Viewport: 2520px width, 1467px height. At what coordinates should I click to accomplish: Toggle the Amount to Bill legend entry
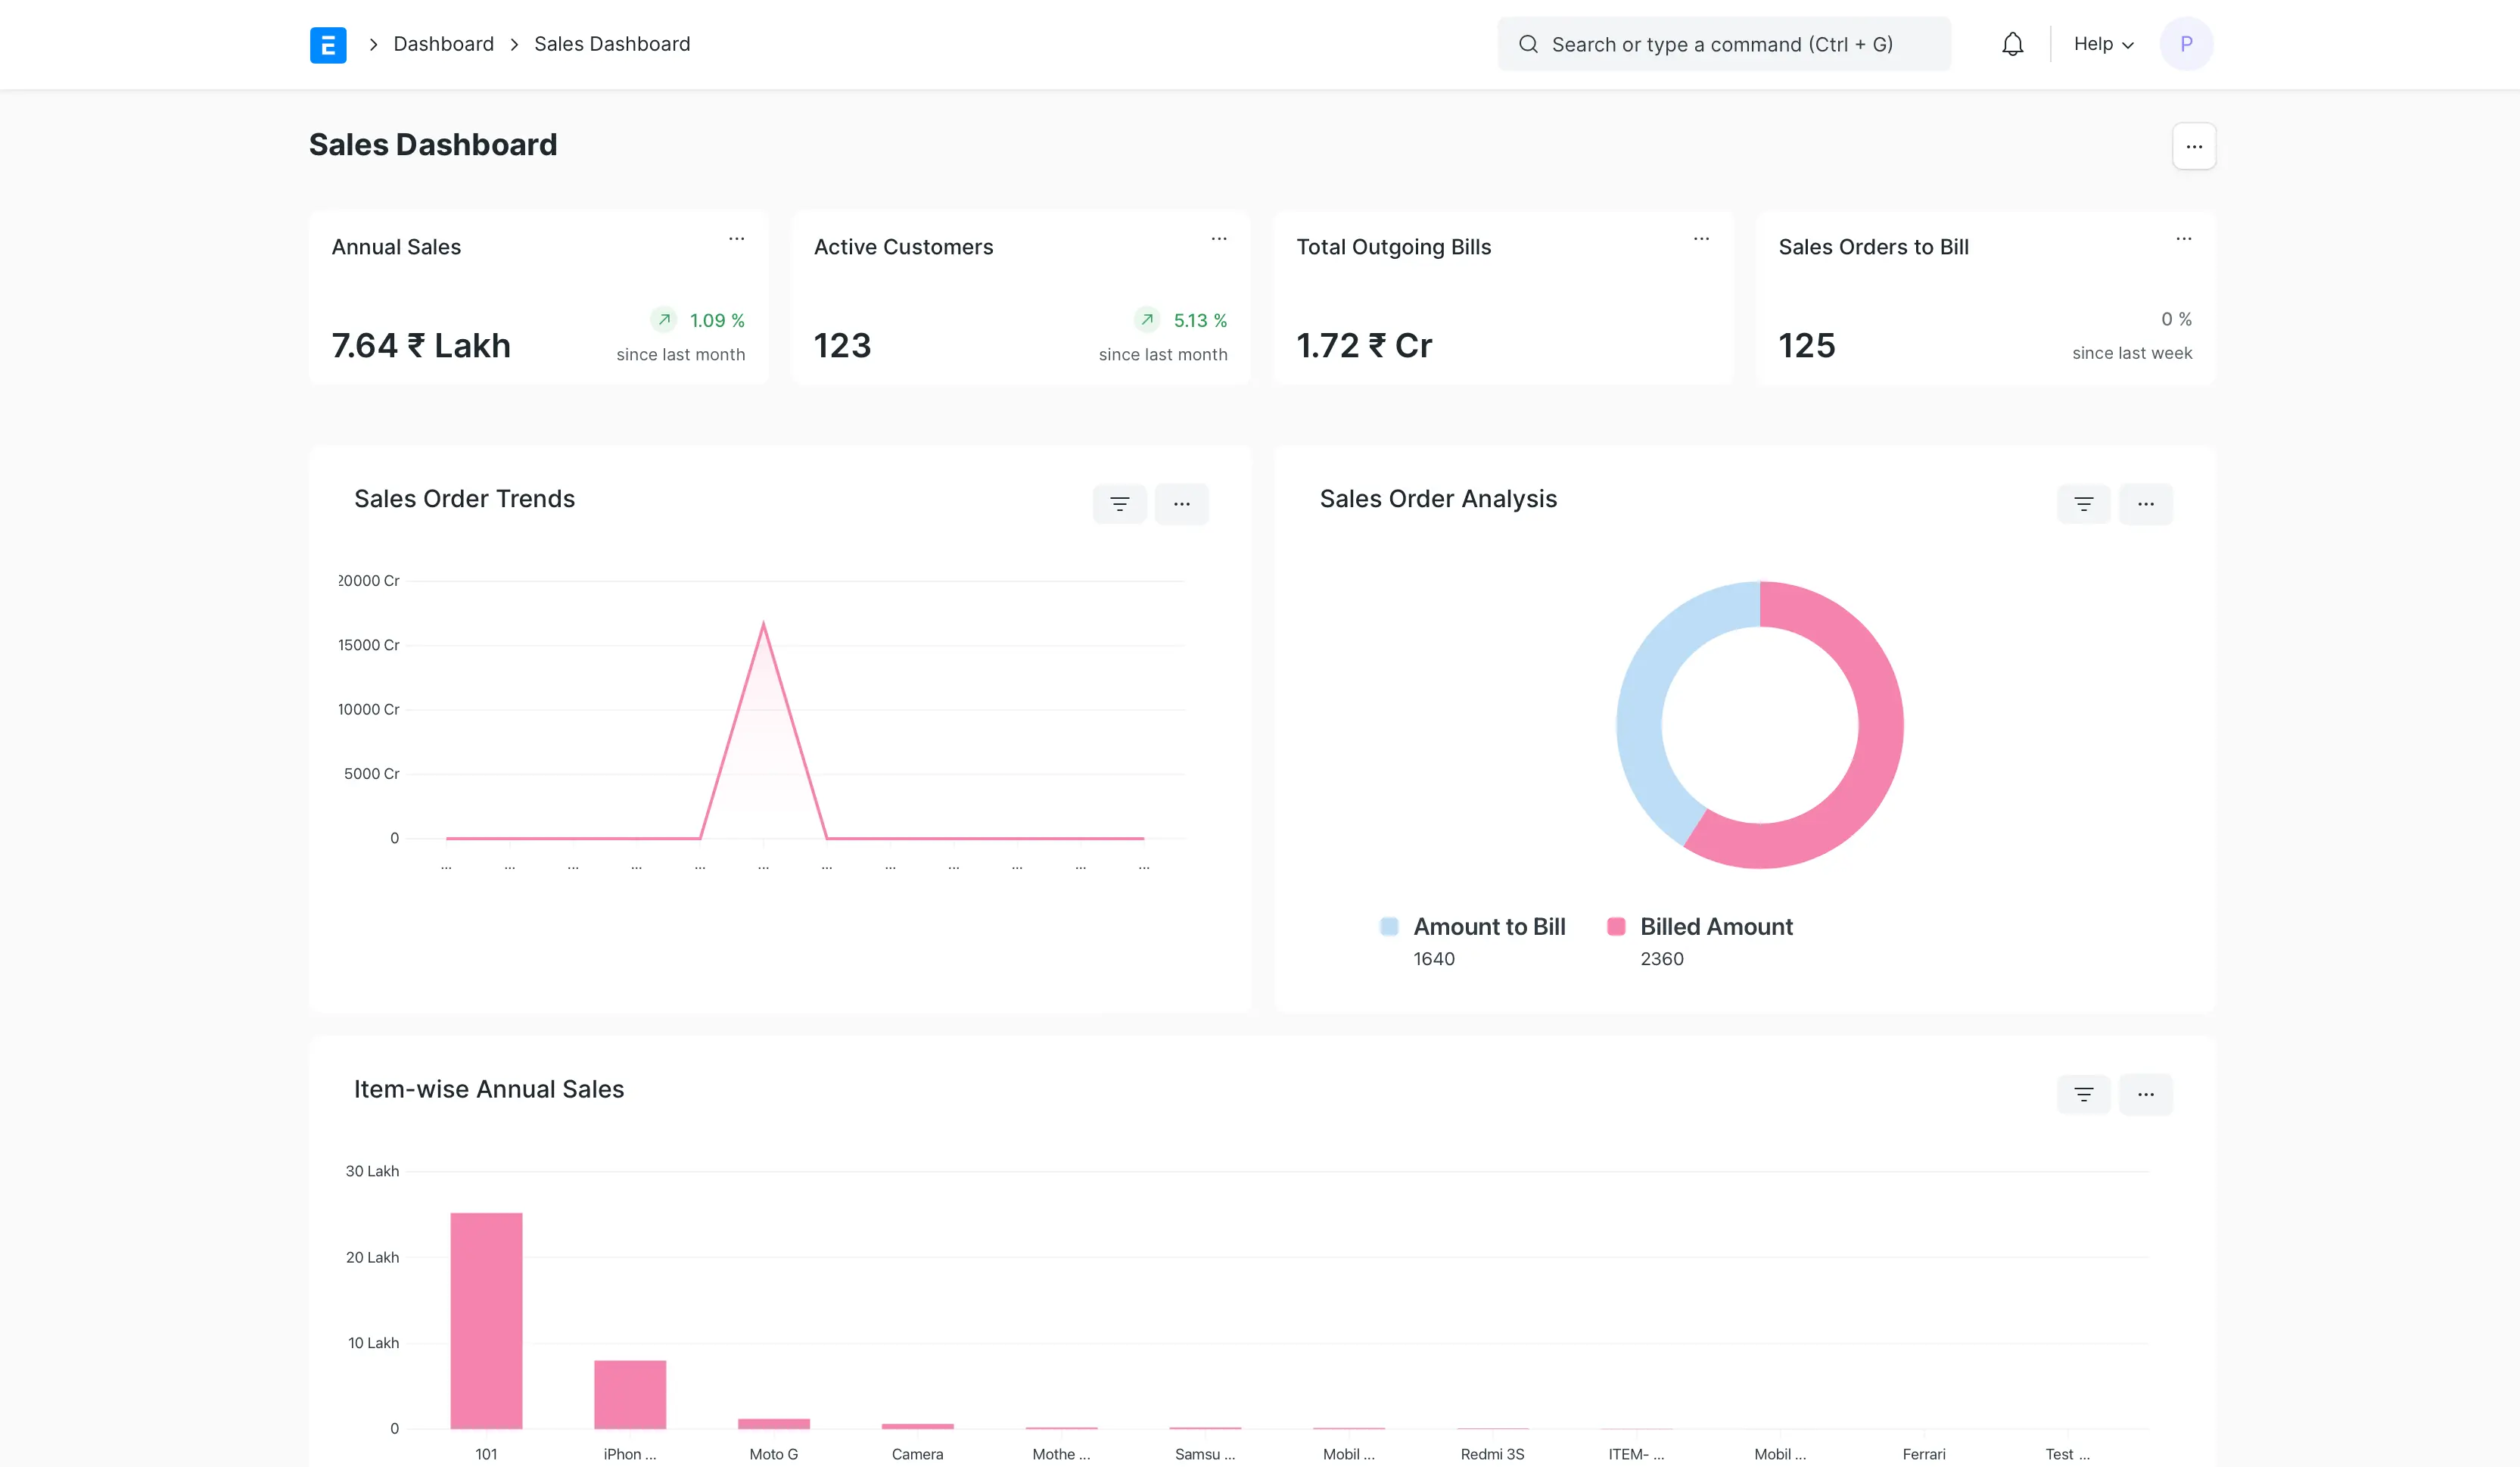click(1471, 926)
